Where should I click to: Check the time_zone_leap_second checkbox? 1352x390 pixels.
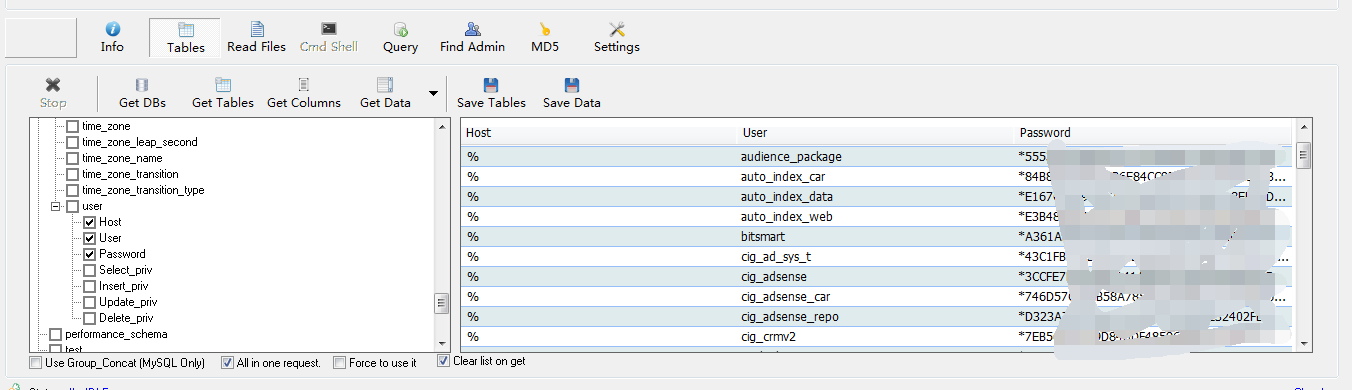(72, 142)
